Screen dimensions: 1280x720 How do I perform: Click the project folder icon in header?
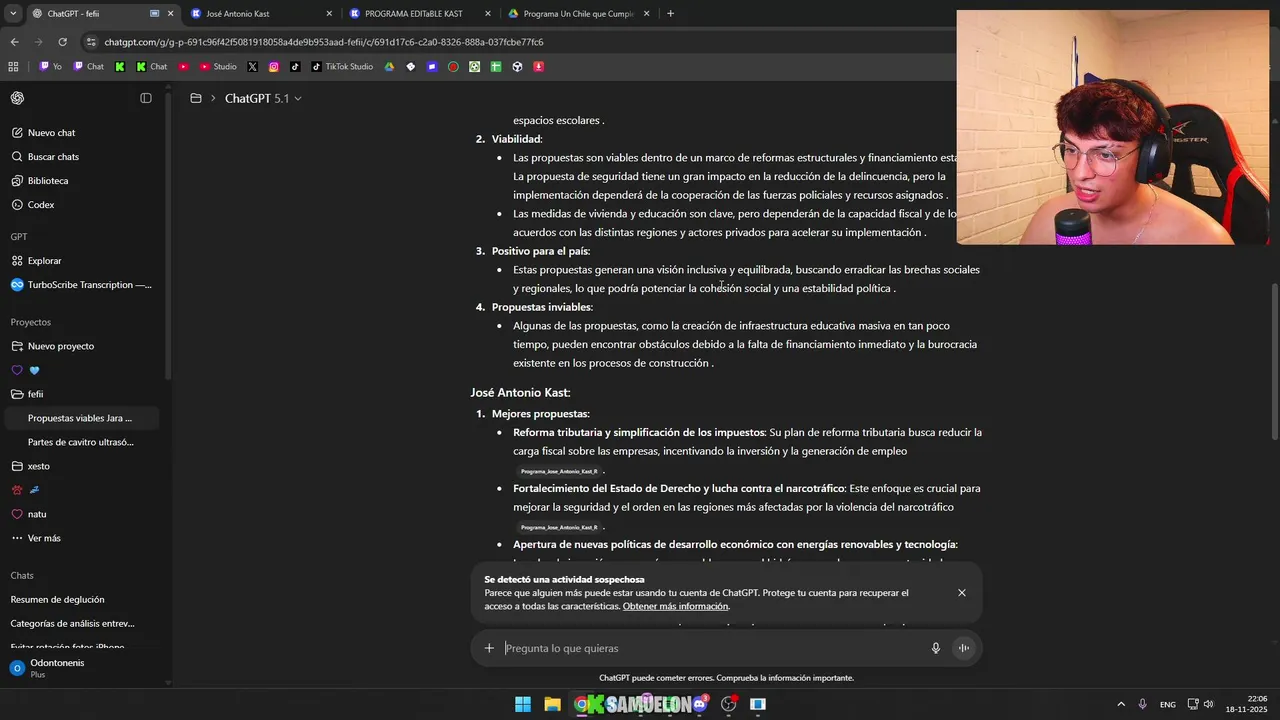click(x=196, y=98)
